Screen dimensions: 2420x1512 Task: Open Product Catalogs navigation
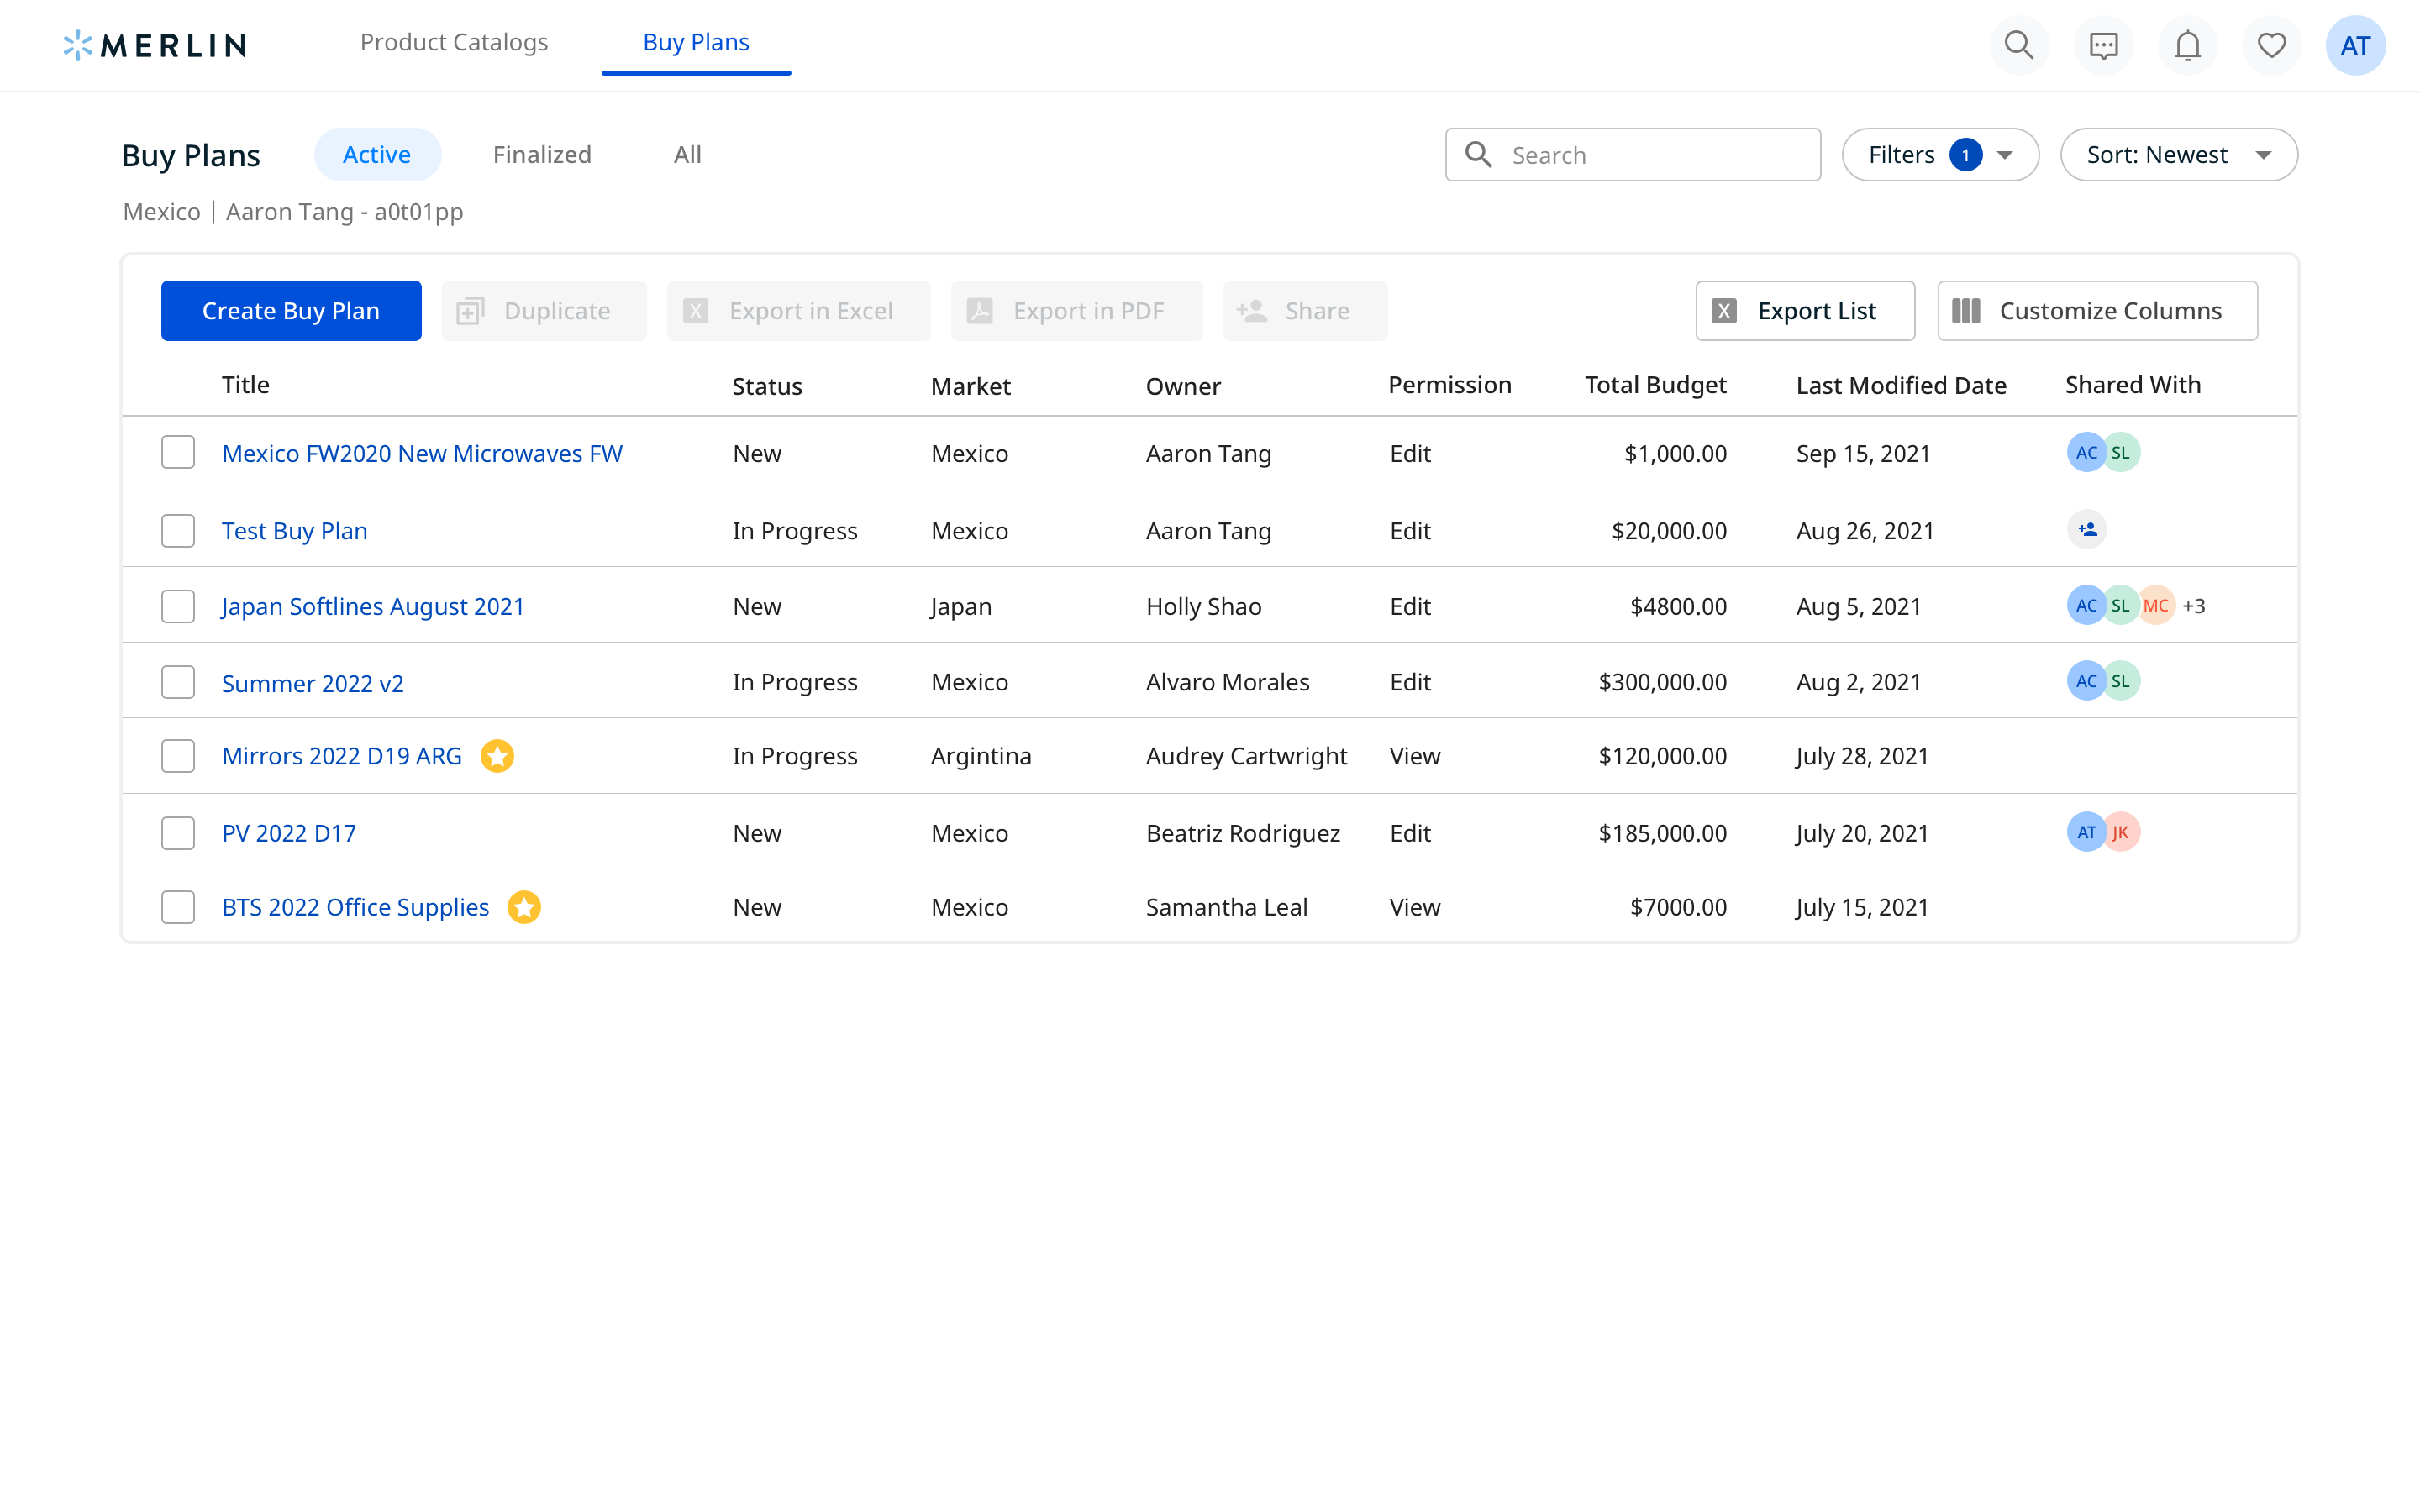pyautogui.click(x=455, y=42)
